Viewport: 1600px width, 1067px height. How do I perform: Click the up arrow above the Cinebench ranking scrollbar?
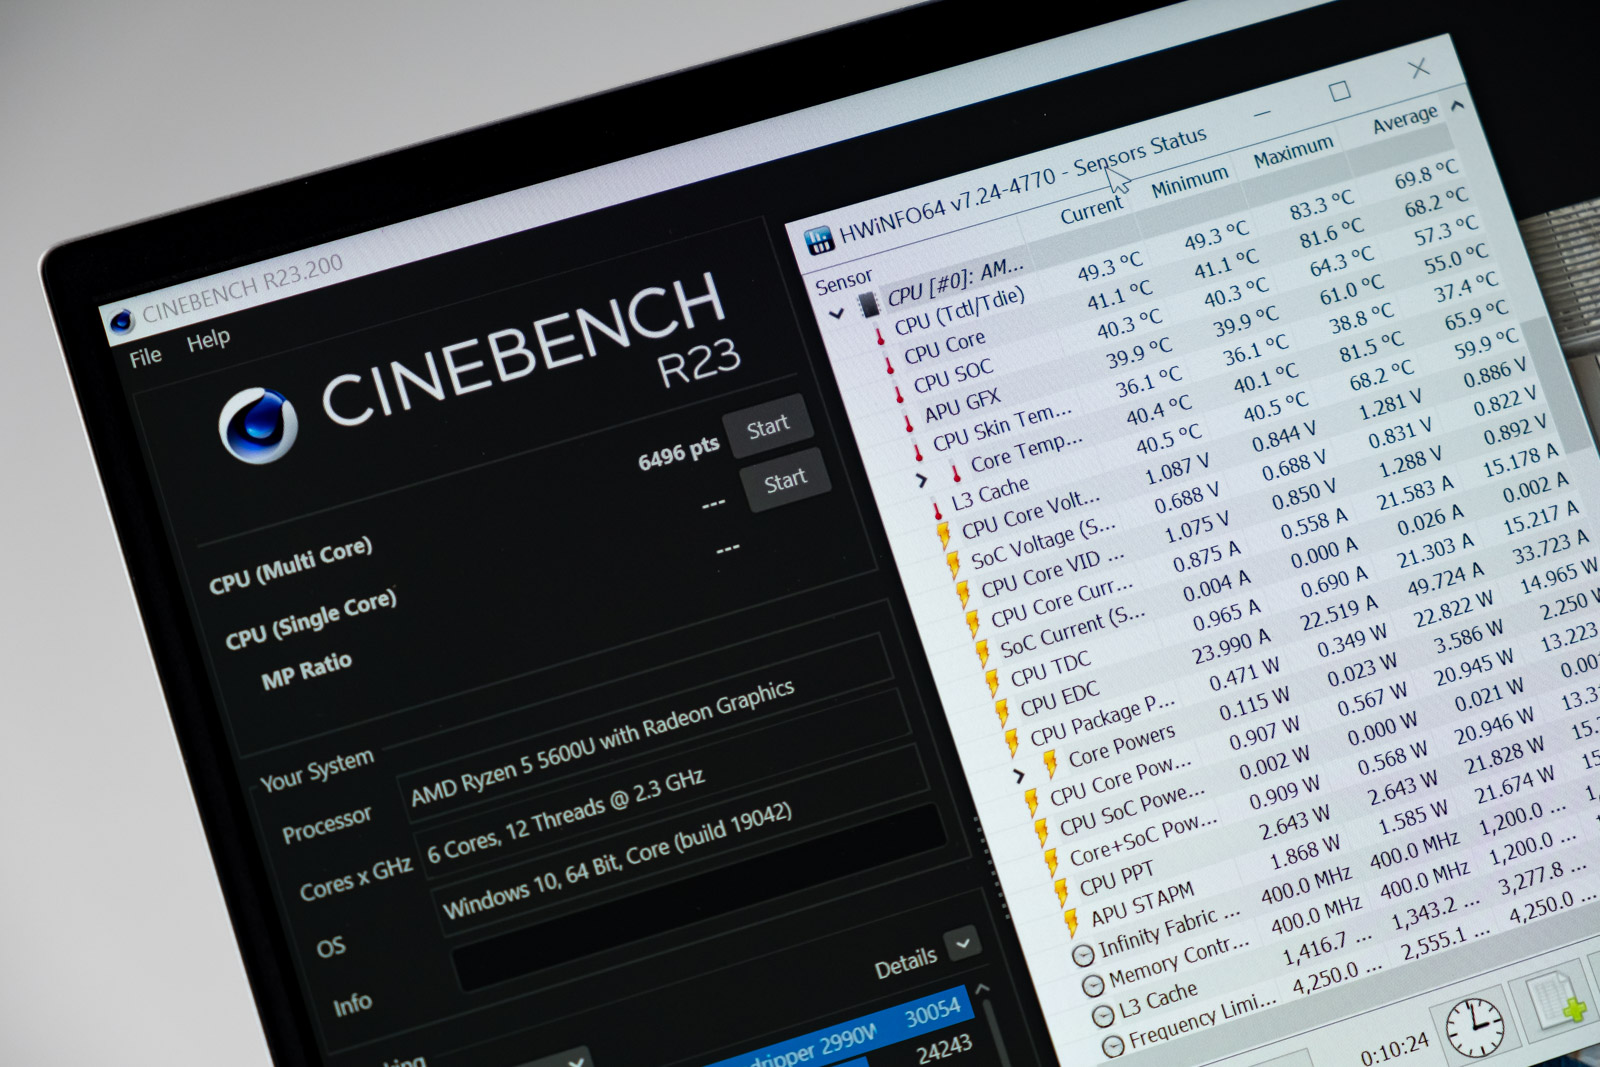pos(982,988)
